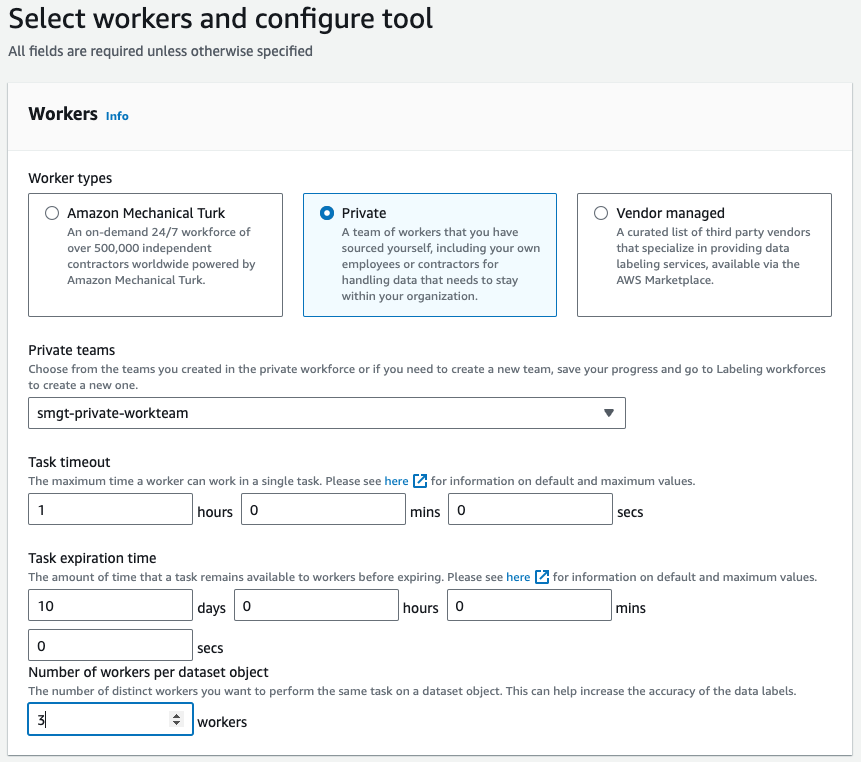861x762 pixels.
Task: Focus the Task expiration secs field
Action: click(110, 646)
